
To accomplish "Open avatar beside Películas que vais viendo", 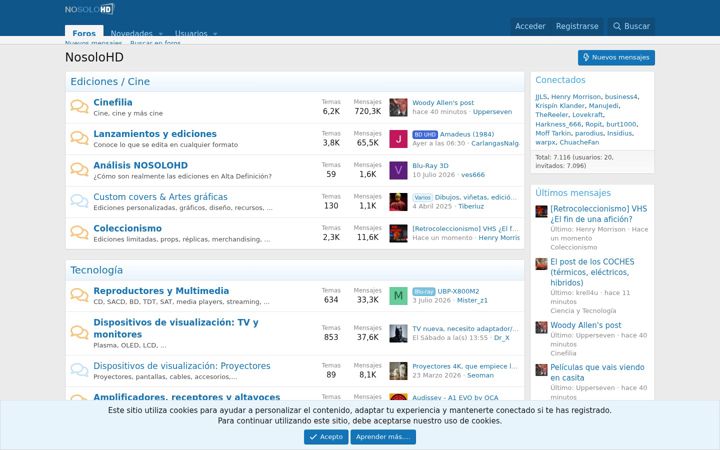I will coord(541,370).
